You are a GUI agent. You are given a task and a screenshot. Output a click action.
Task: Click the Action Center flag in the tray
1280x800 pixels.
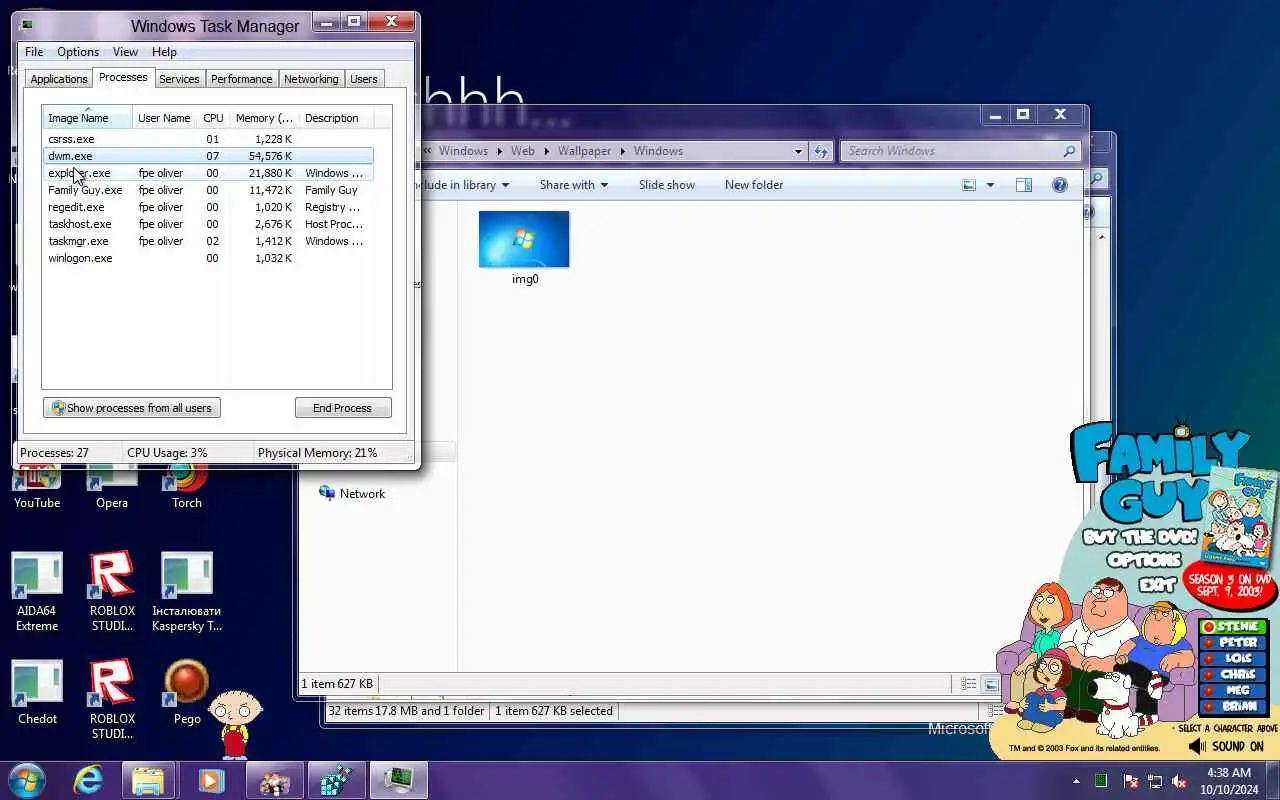1131,781
